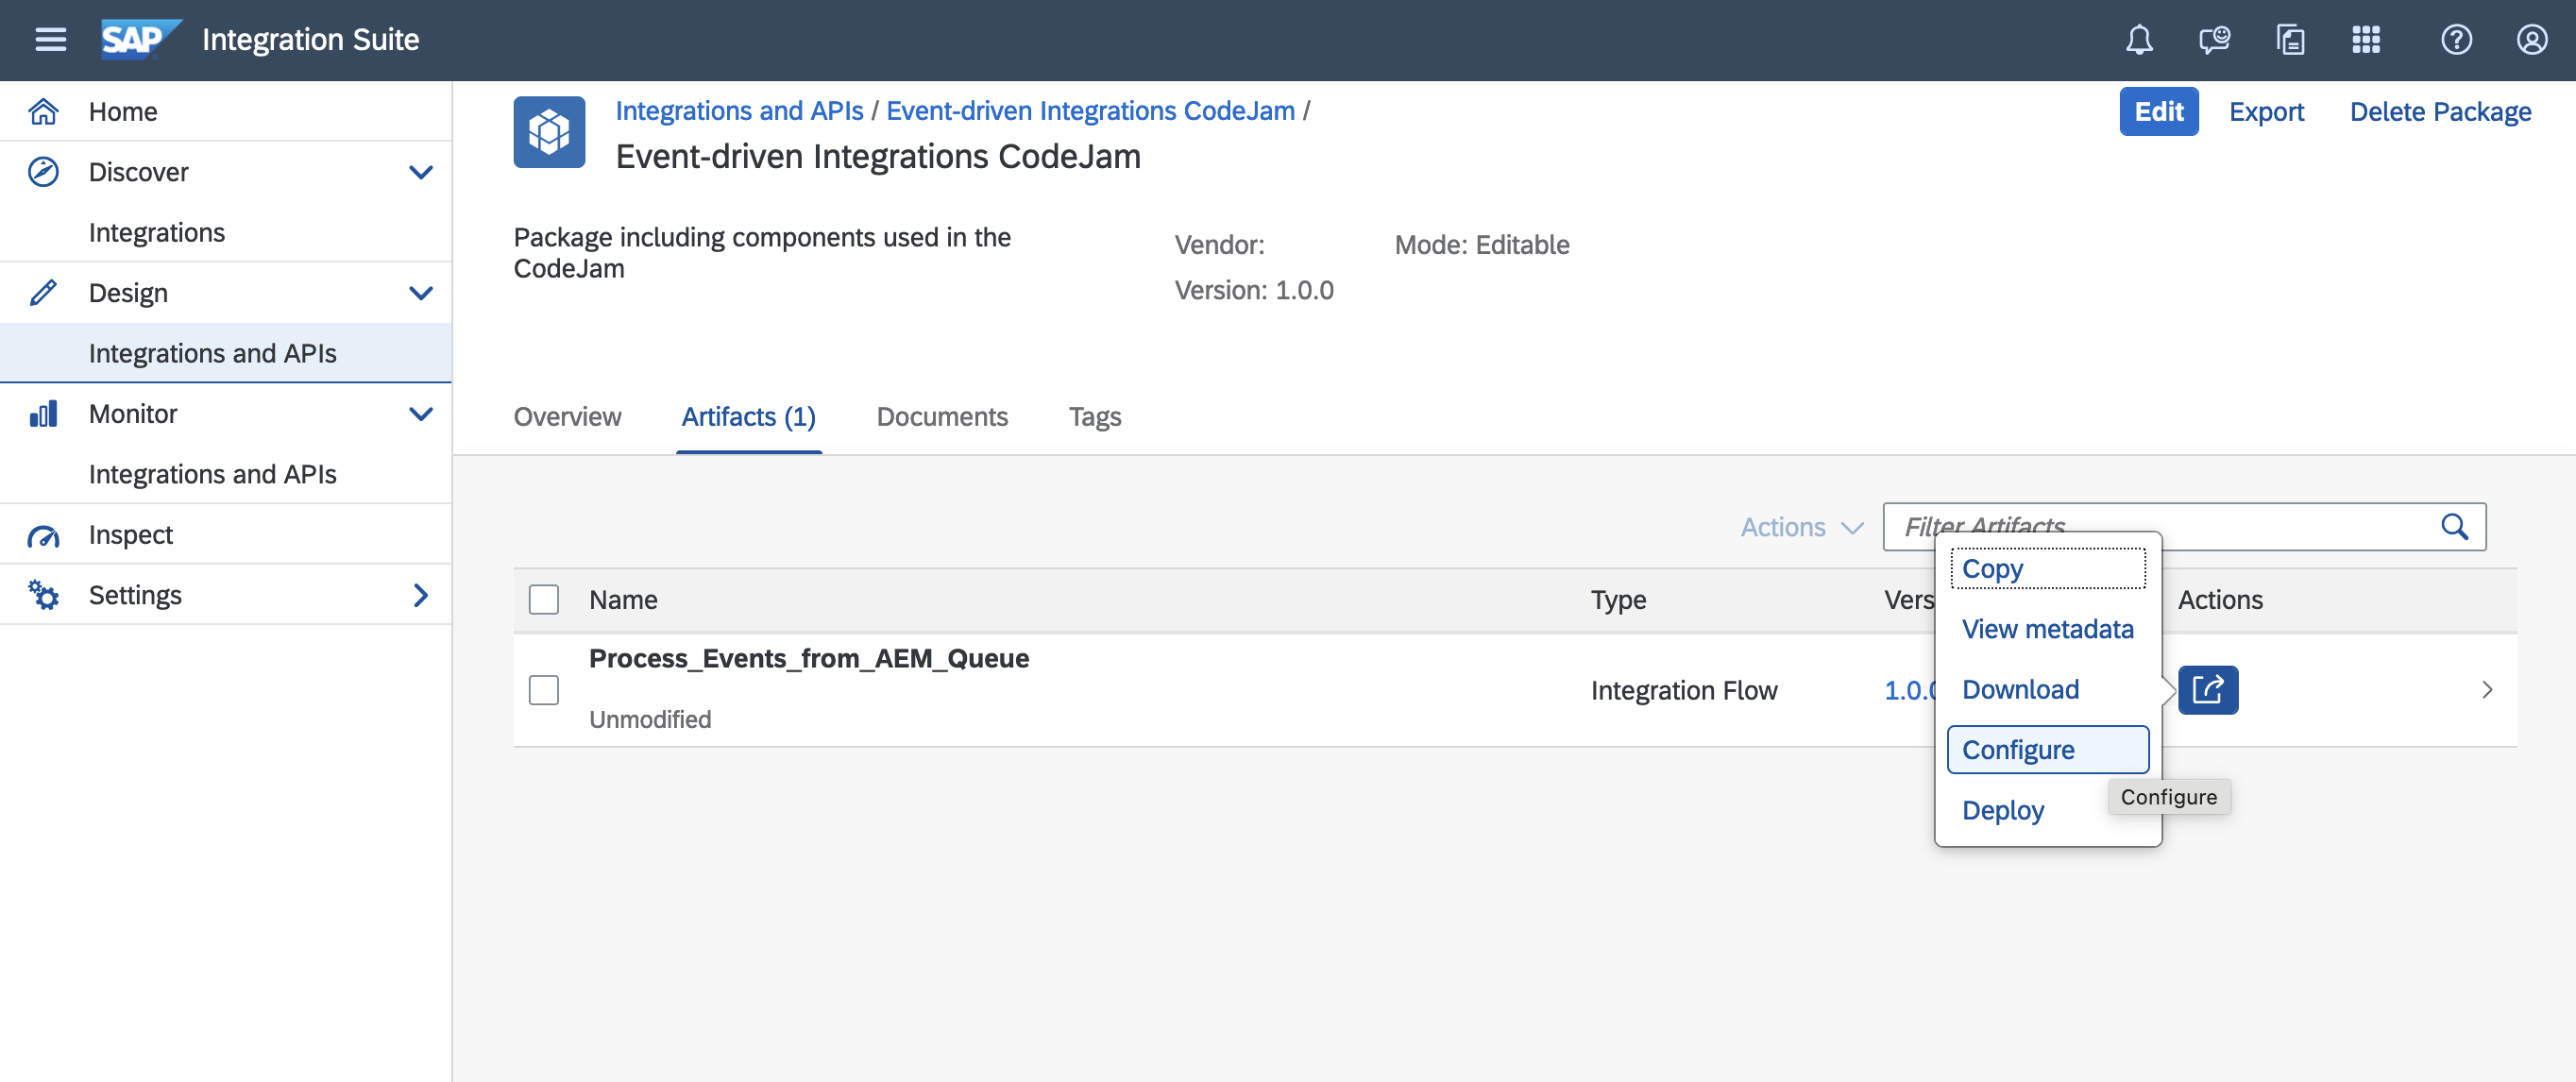This screenshot has height=1082, width=2576.
Task: Choose View metadata from the menu
Action: pos(2047,629)
